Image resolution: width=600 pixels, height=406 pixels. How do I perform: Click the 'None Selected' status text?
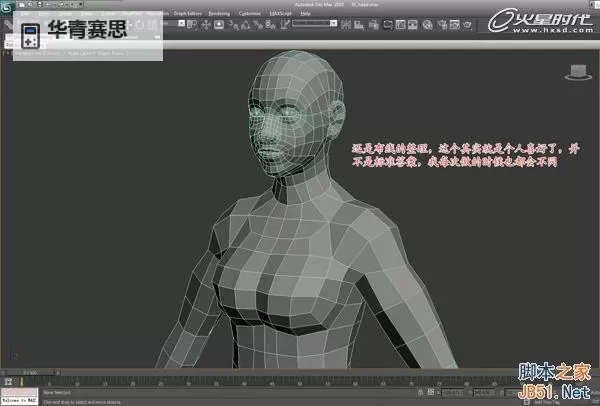[57, 393]
